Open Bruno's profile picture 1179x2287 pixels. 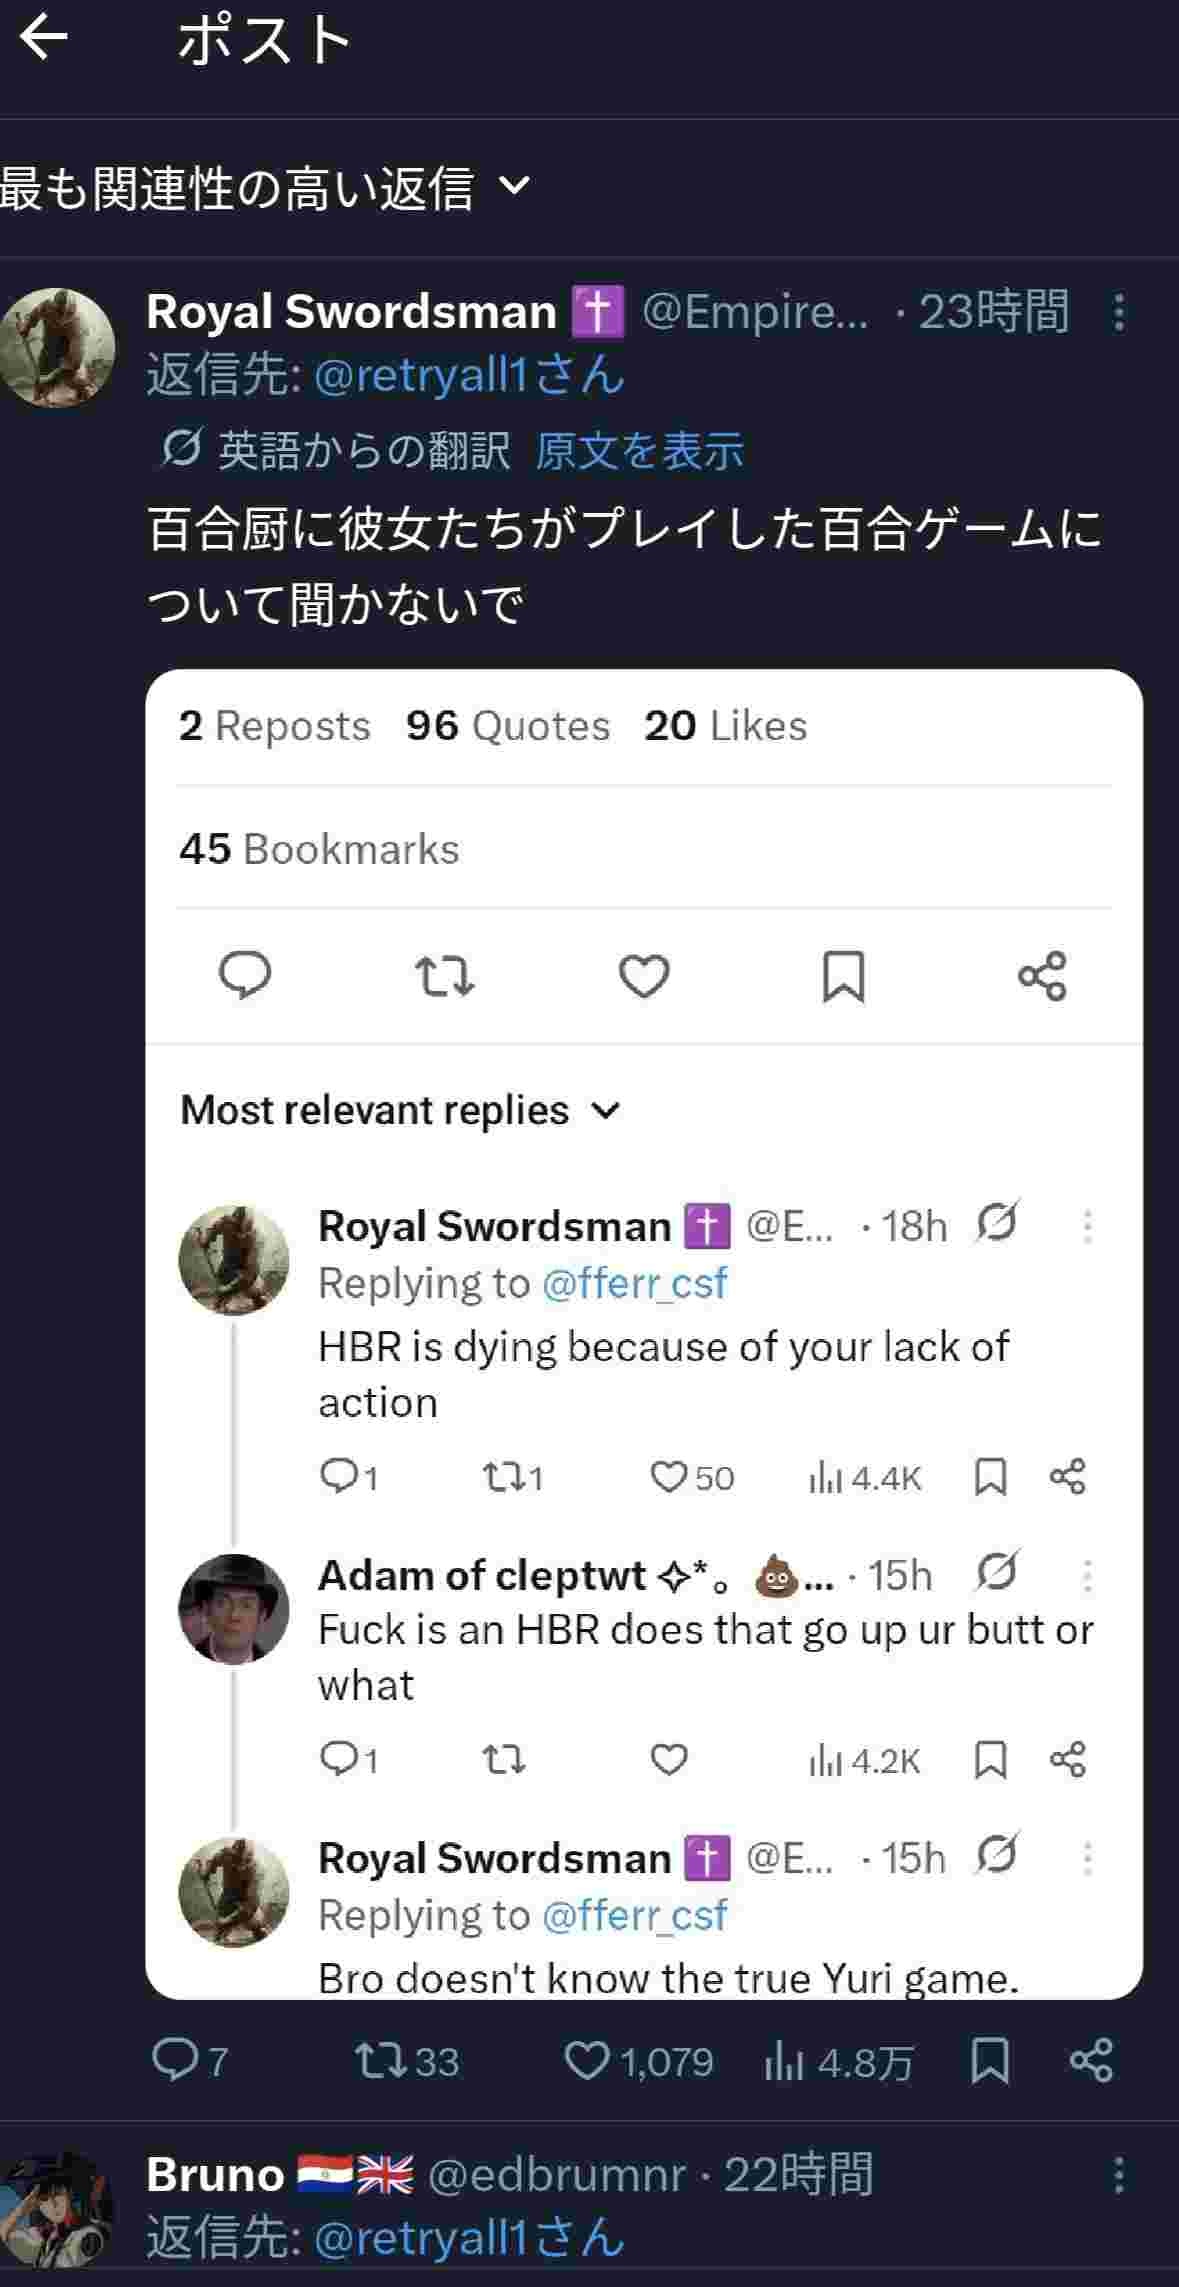pyautogui.click(x=57, y=2209)
